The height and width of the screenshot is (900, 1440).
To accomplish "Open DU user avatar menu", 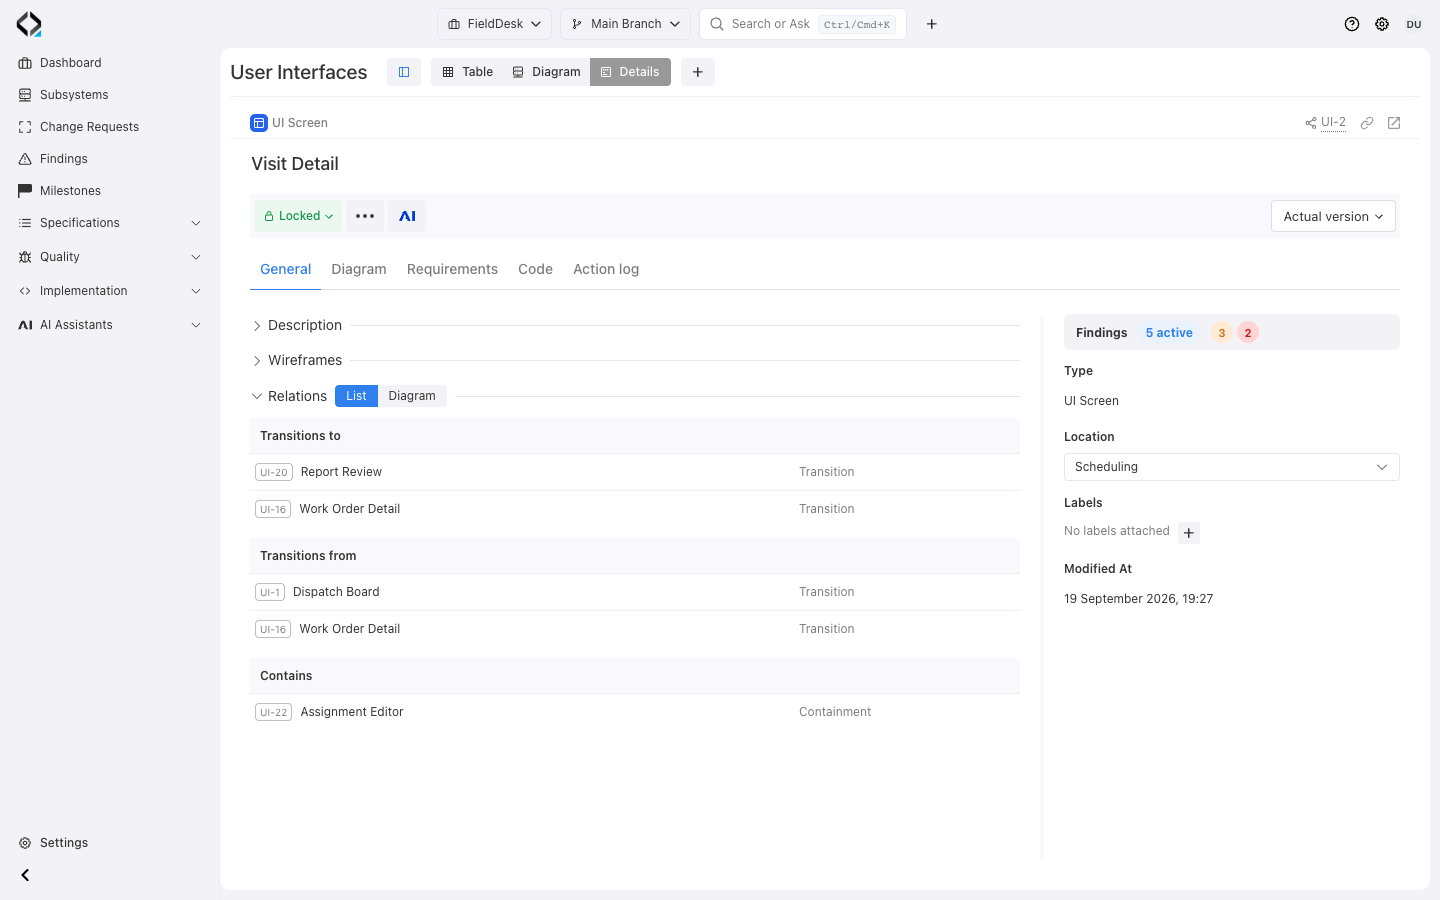I will click(x=1414, y=24).
